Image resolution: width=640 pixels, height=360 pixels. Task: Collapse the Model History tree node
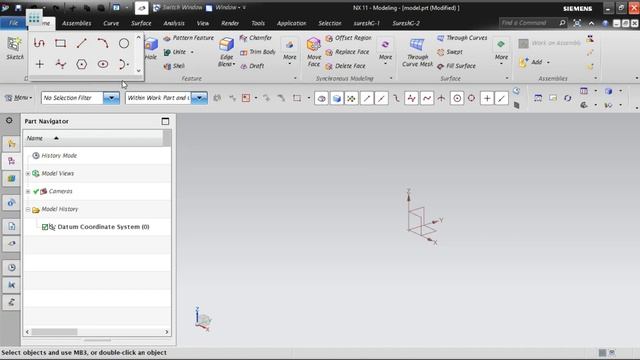[28, 209]
